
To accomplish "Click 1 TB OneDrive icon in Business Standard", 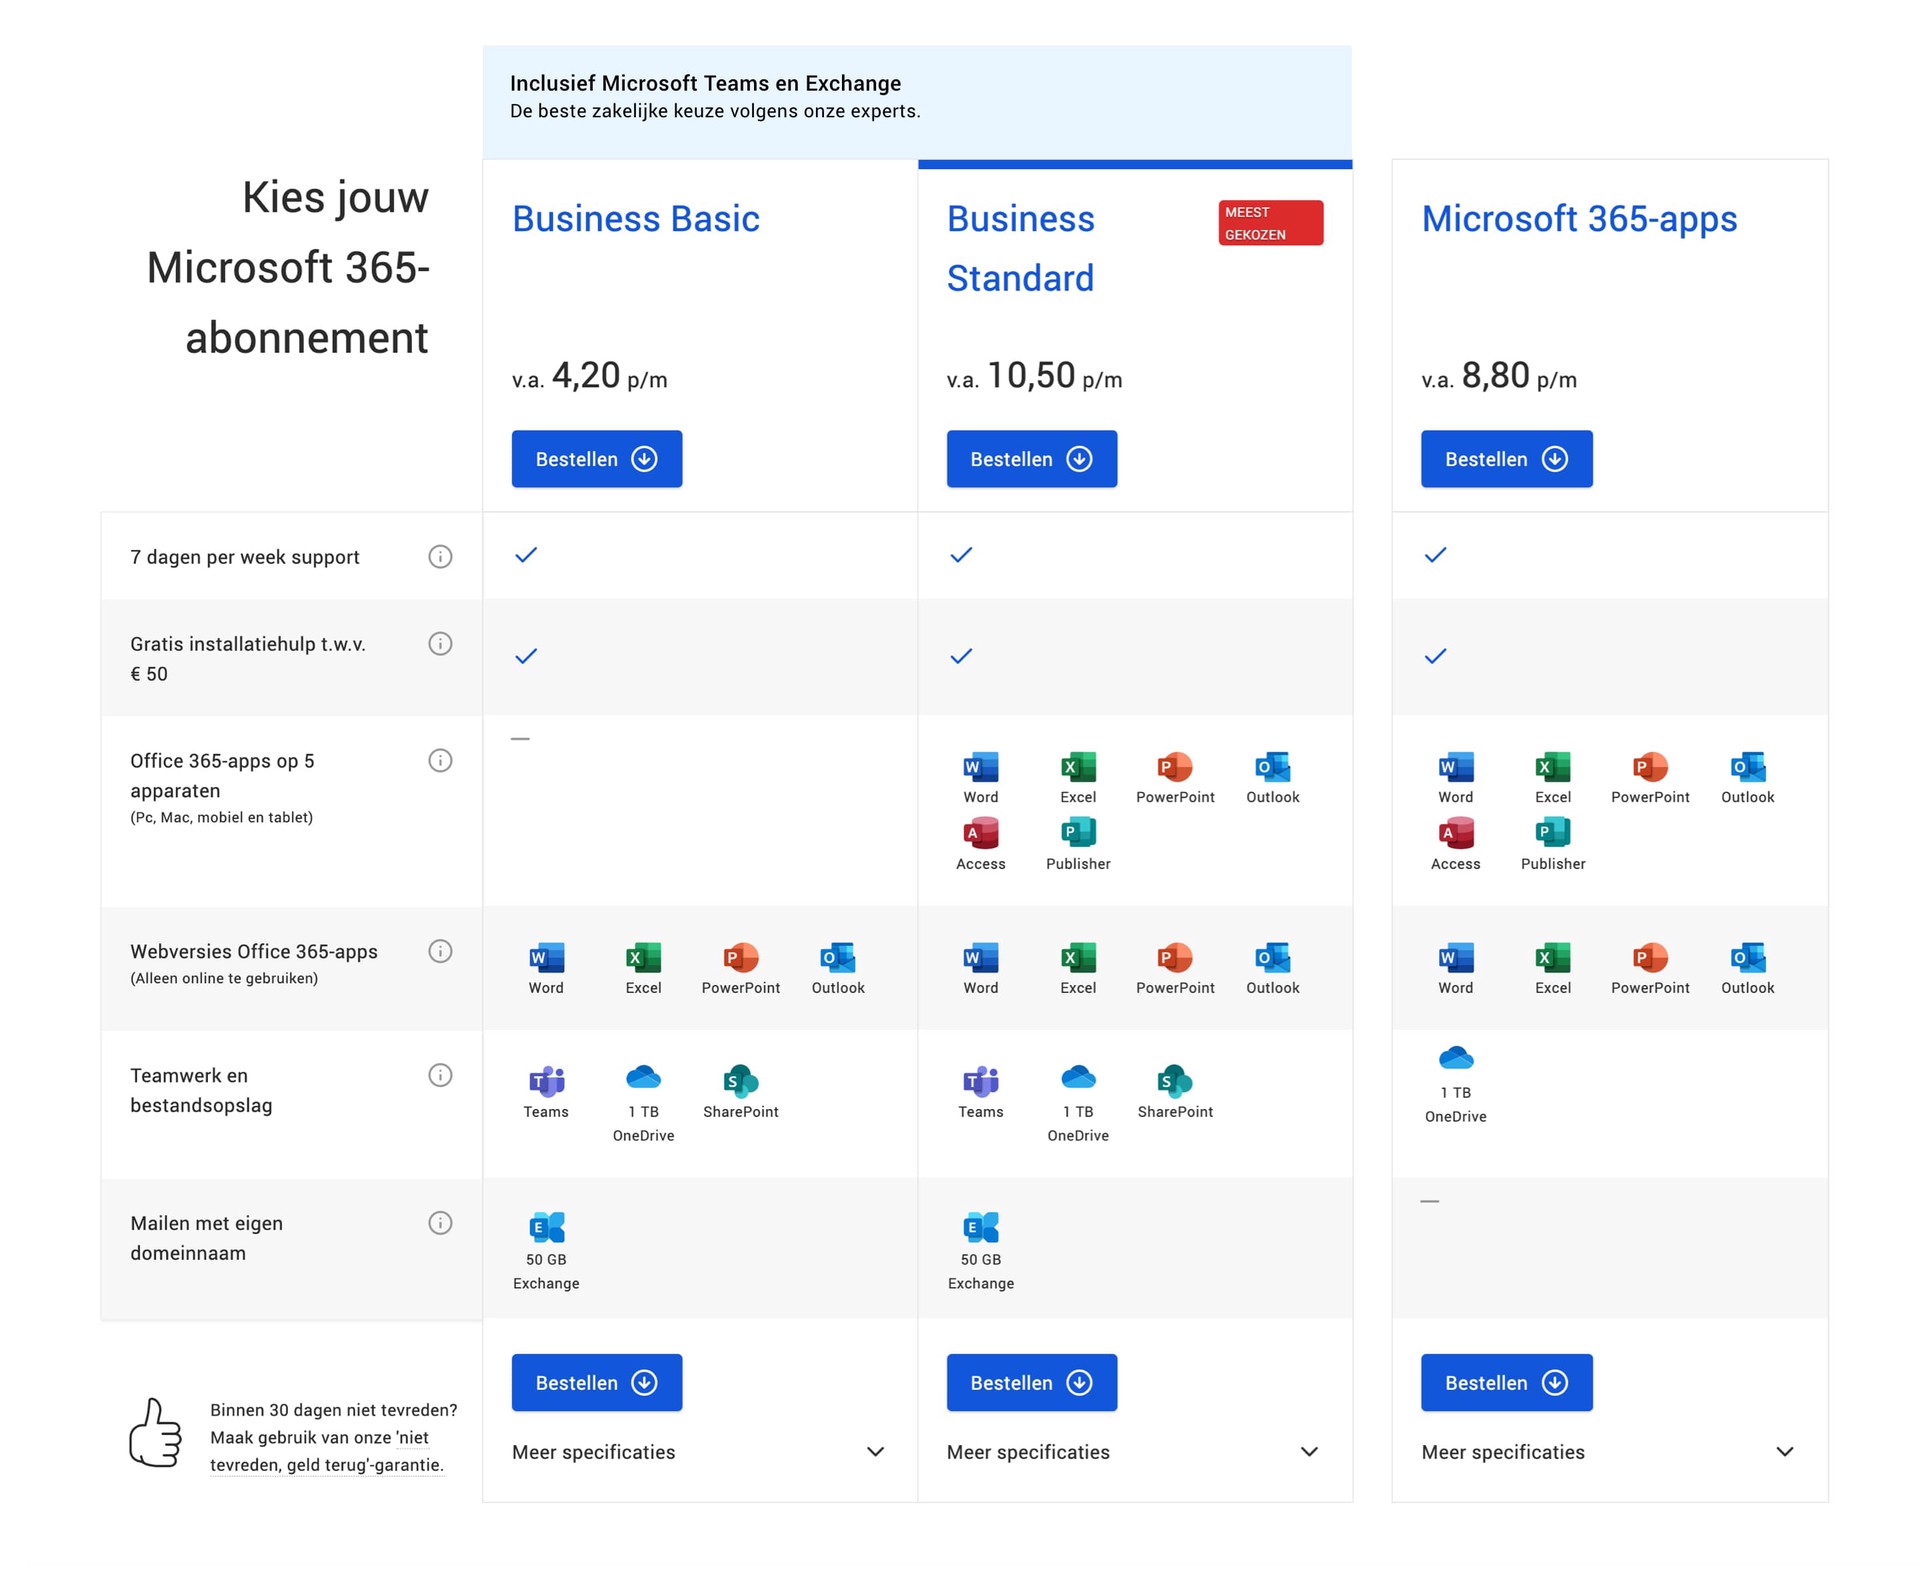I will point(1078,1078).
